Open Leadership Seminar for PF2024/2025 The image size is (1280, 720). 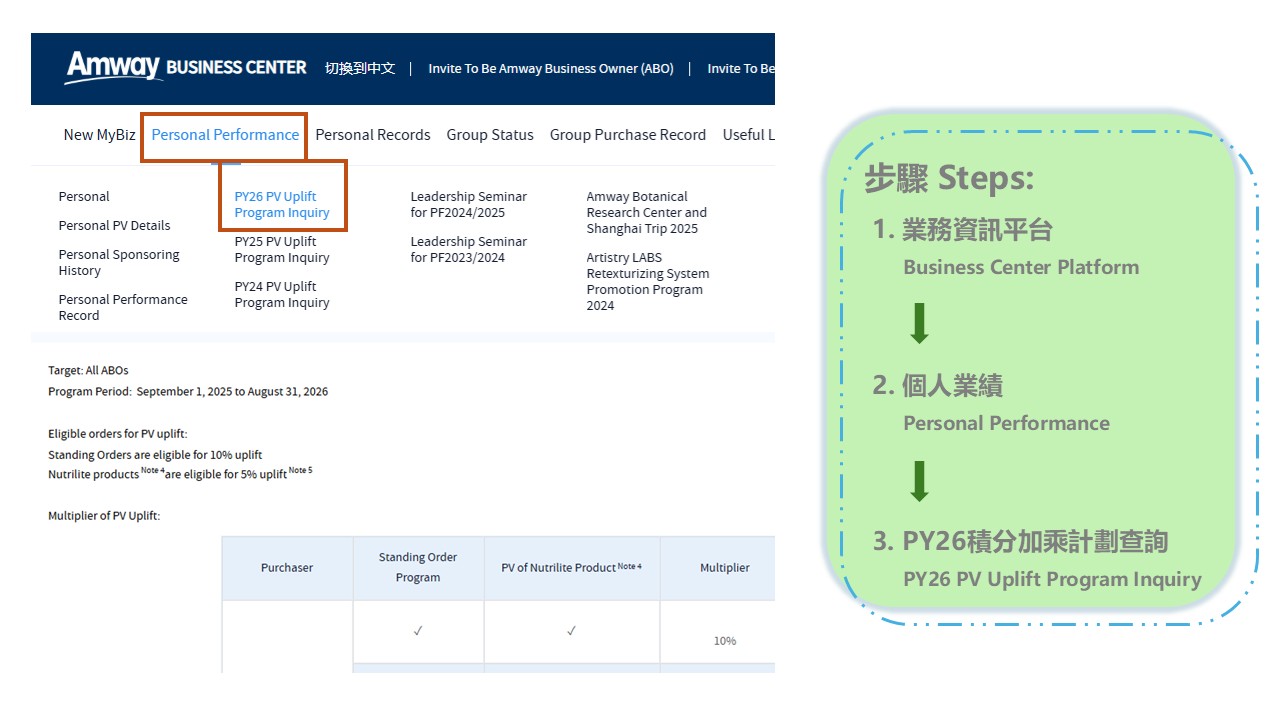coord(468,205)
